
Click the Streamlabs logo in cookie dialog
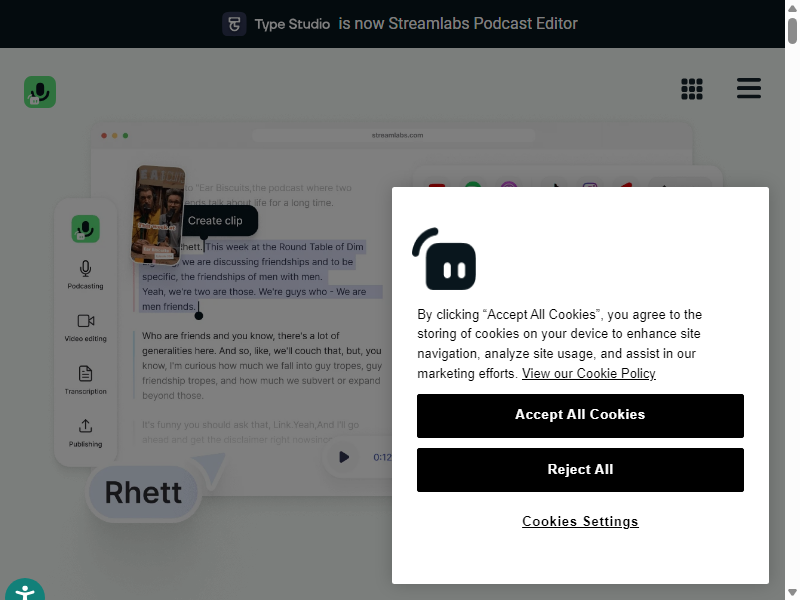click(444, 259)
